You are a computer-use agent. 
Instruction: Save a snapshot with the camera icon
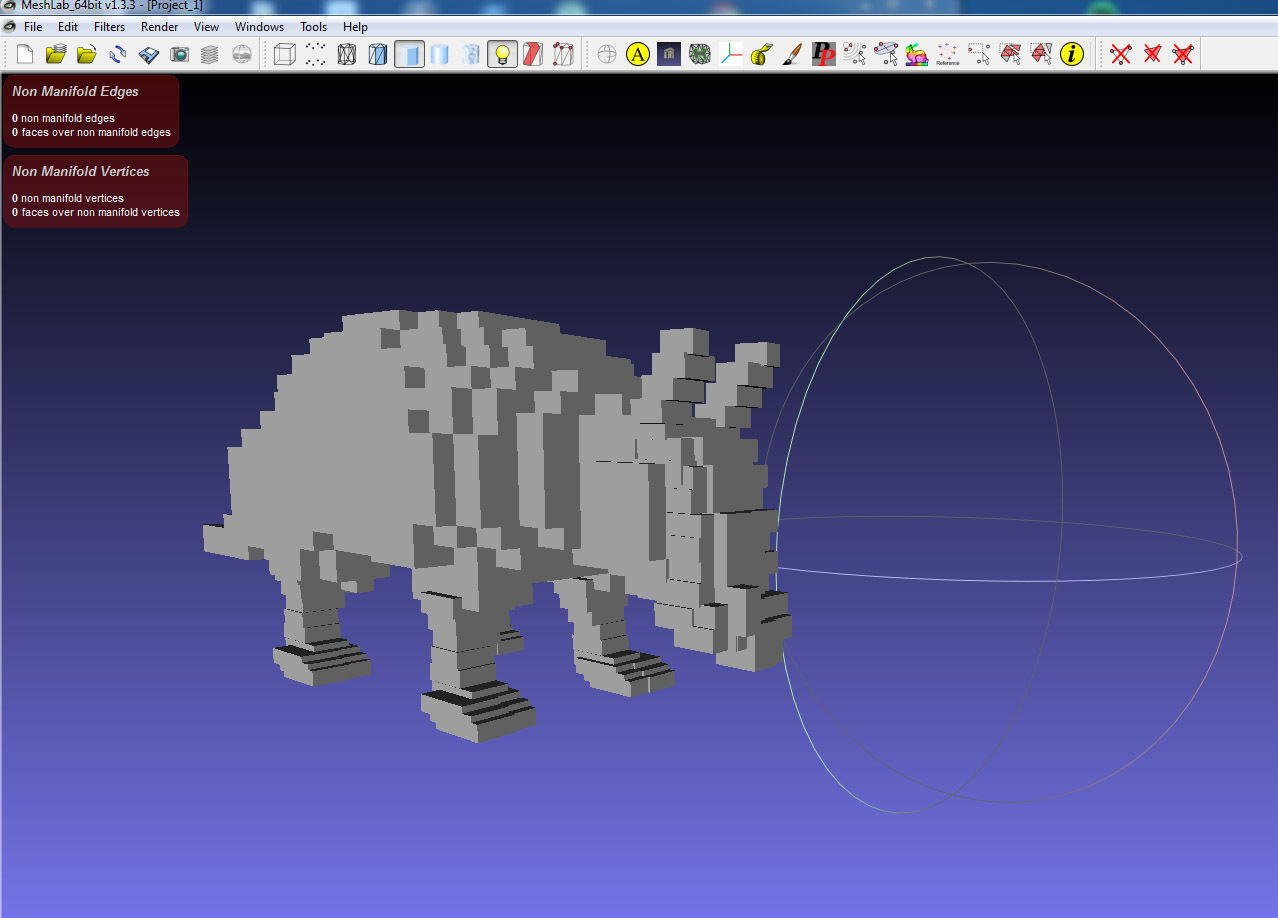point(180,54)
